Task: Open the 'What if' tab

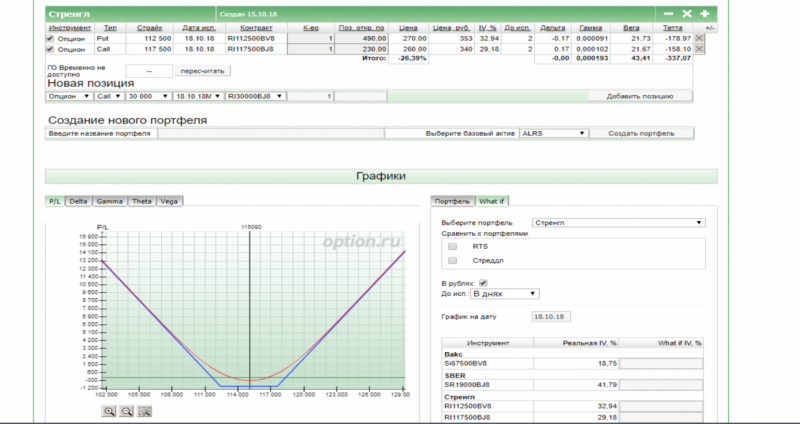Action: [x=491, y=201]
